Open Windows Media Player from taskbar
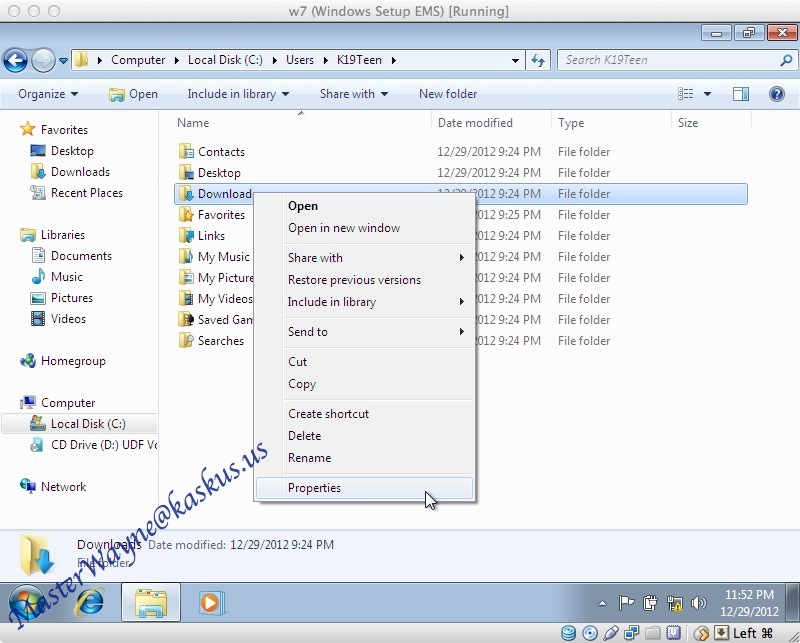The width and height of the screenshot is (800, 643). pyautogui.click(x=211, y=603)
